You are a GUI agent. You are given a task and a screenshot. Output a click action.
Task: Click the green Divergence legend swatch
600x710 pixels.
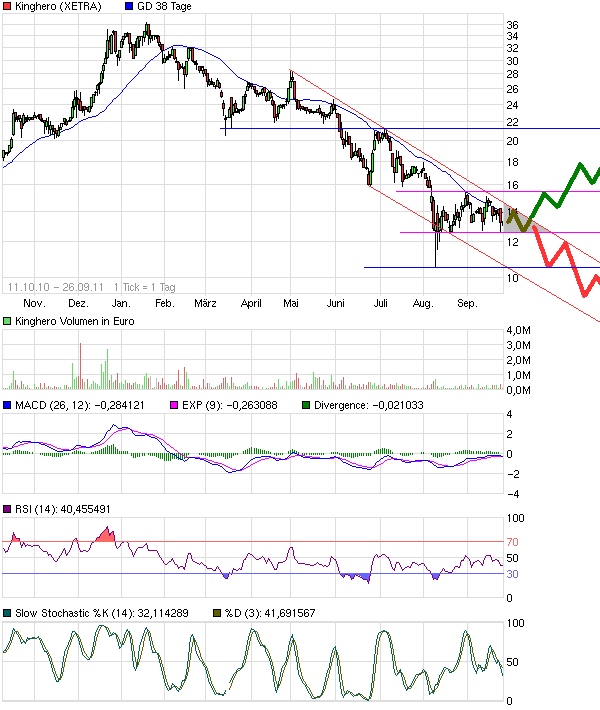[x=306, y=405]
